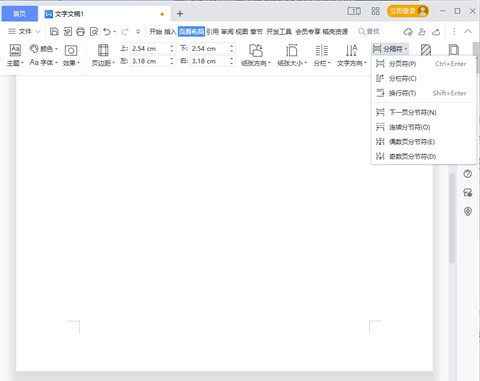This screenshot has width=480, height=381.
Task: Click the Export to PDF icon
Action: tap(67, 32)
